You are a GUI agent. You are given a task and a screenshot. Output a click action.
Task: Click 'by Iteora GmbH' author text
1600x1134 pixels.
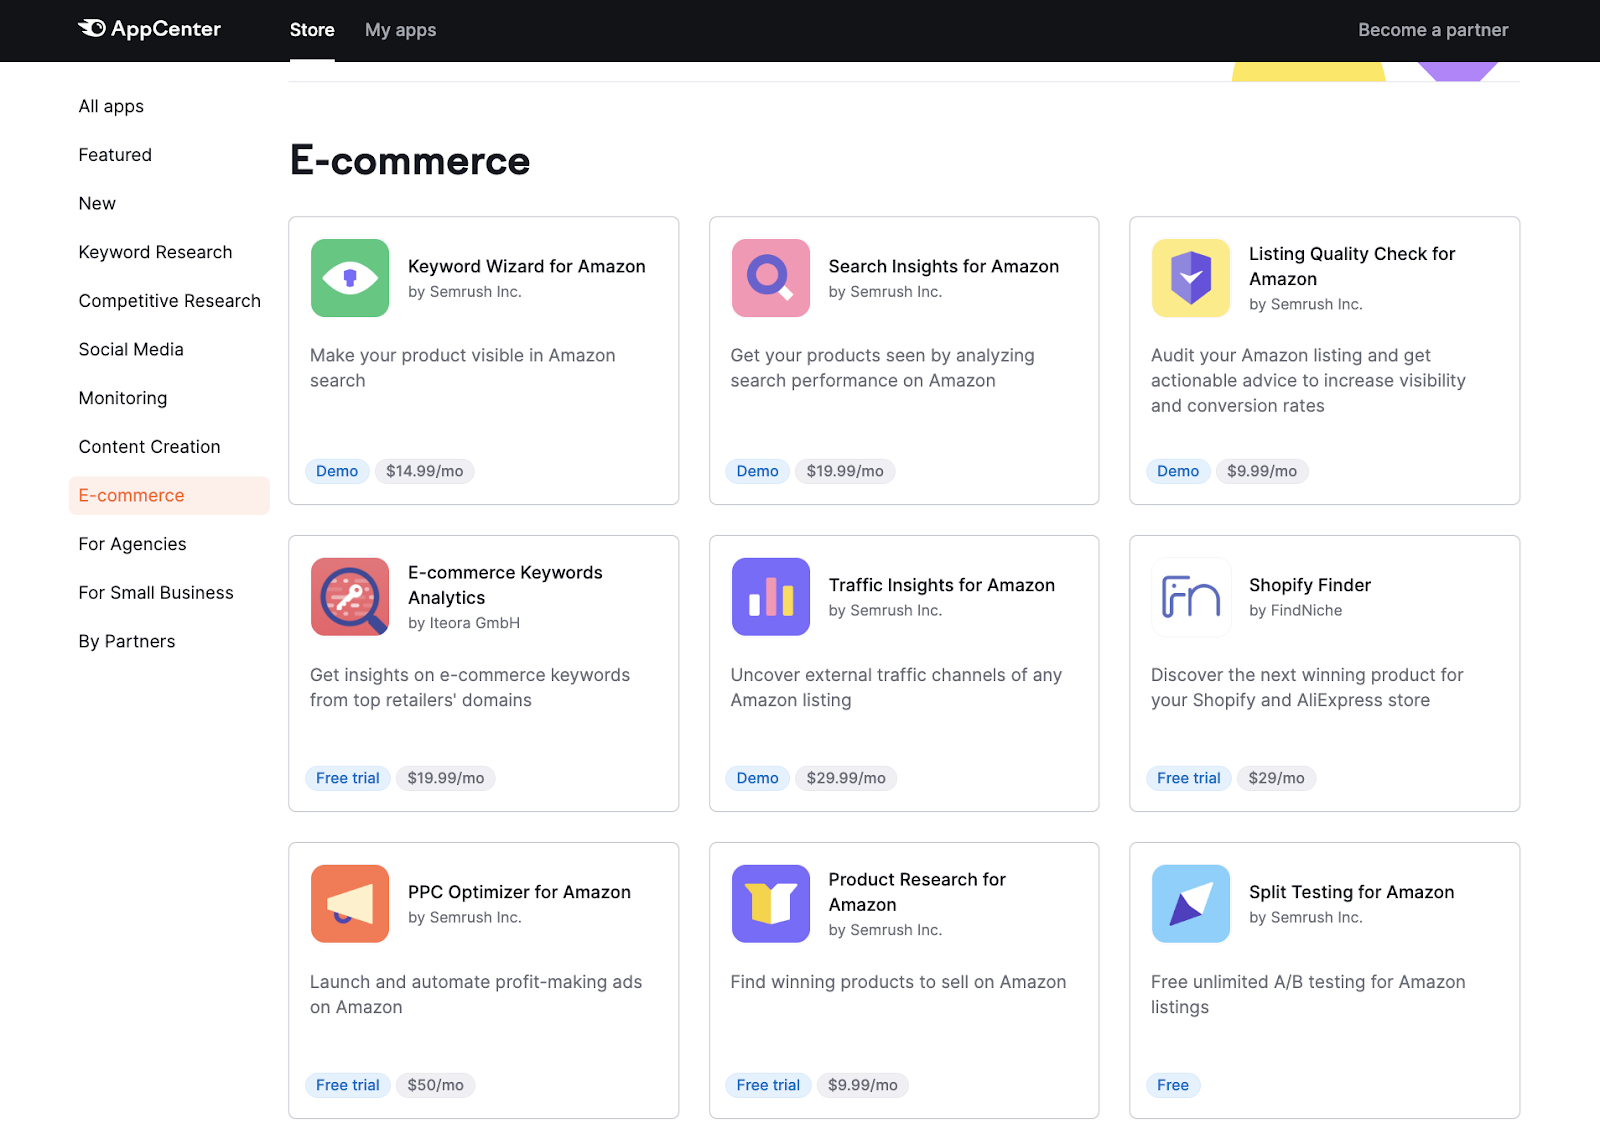[x=464, y=623]
